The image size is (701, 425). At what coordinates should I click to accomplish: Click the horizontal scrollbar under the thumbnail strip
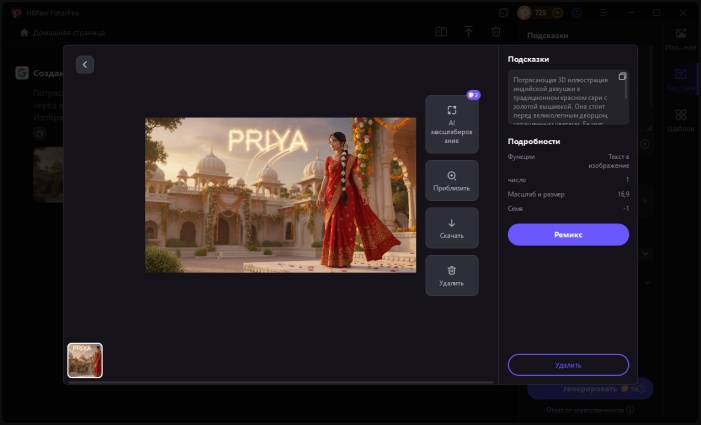click(280, 382)
